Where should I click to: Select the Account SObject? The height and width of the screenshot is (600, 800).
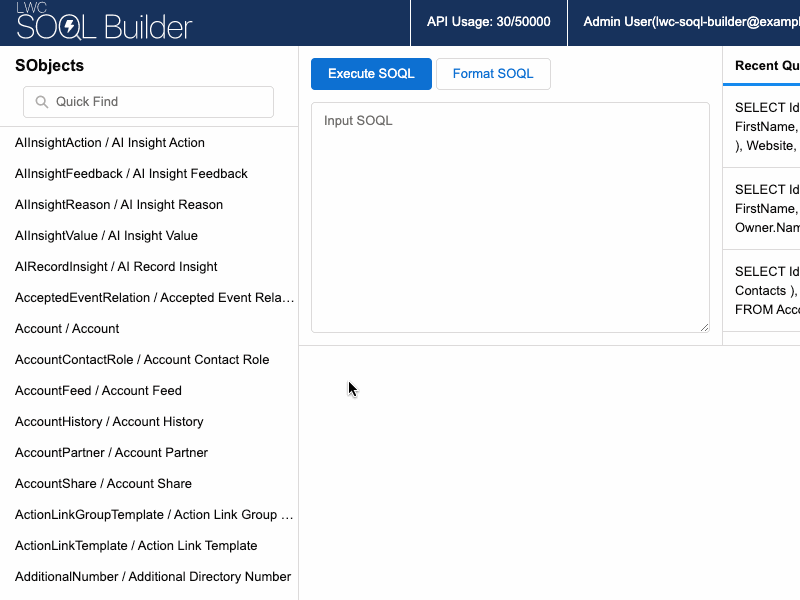click(x=66, y=328)
